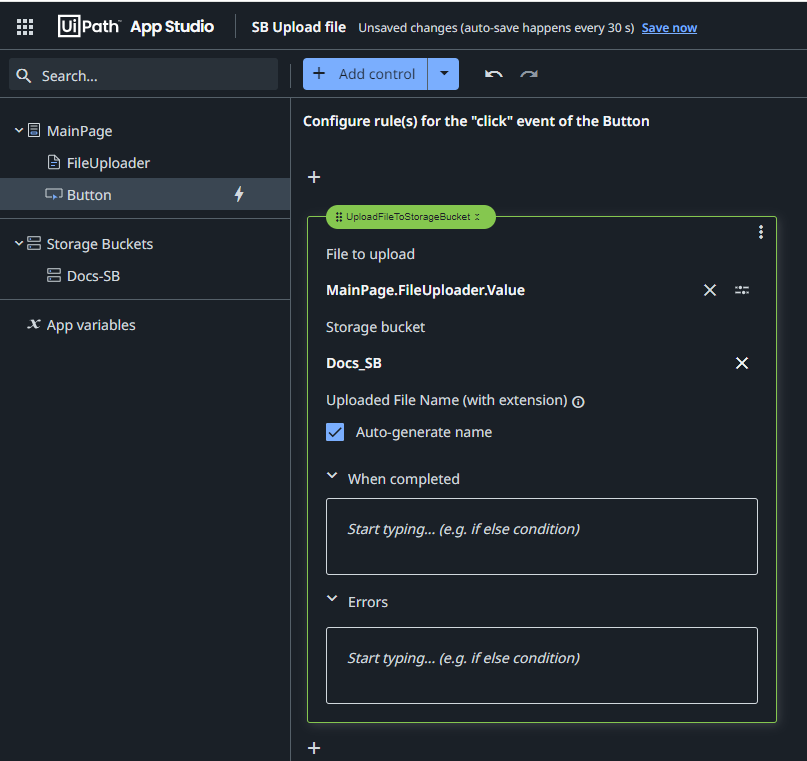
Task: Collapse the When completed section
Action: pos(332,476)
